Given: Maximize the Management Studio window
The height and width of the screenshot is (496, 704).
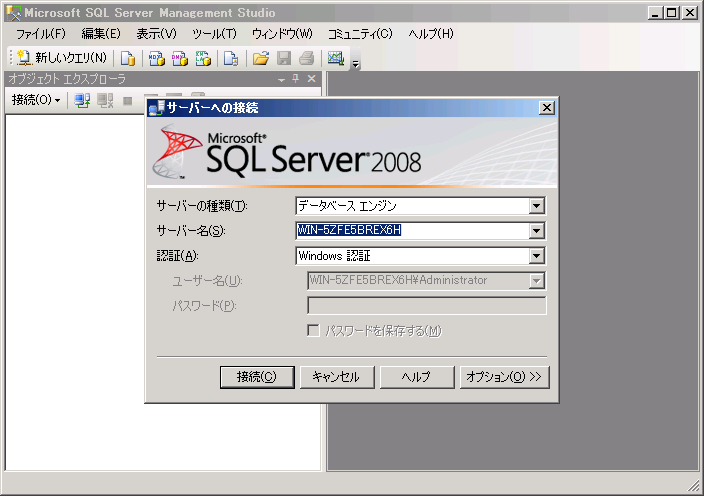Looking at the screenshot, I should (x=672, y=13).
